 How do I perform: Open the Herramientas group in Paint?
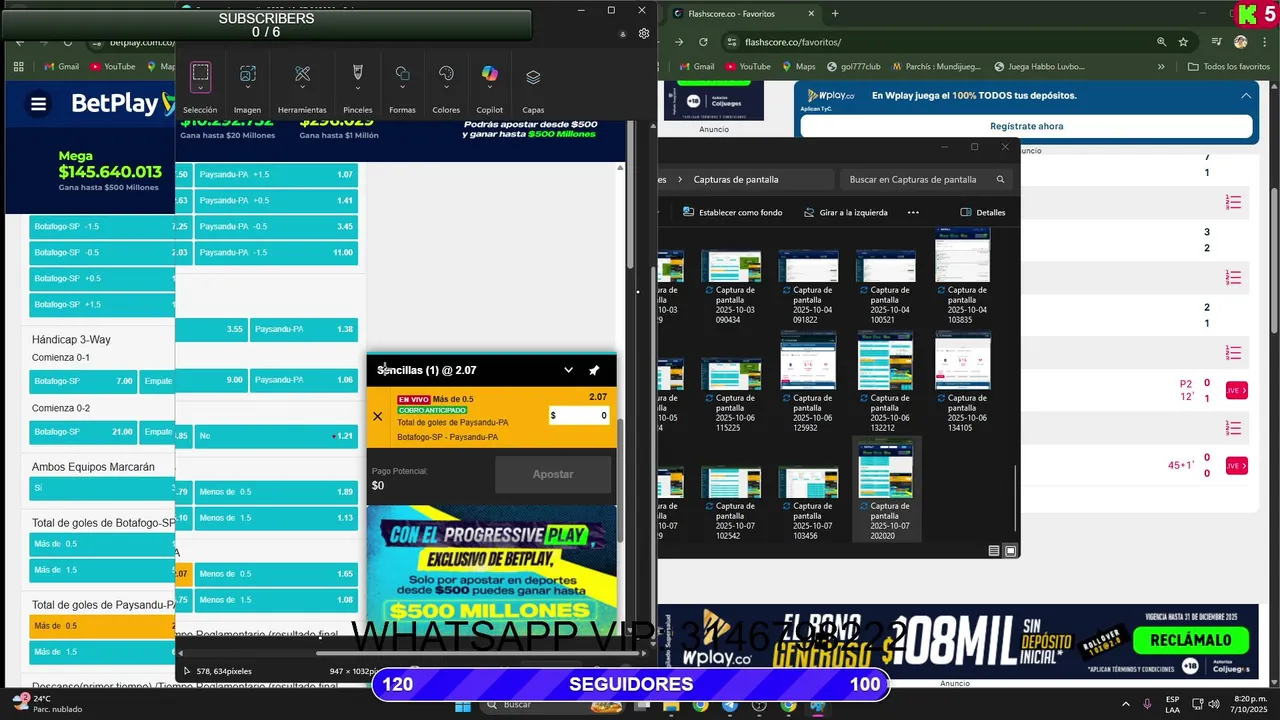coord(302,87)
